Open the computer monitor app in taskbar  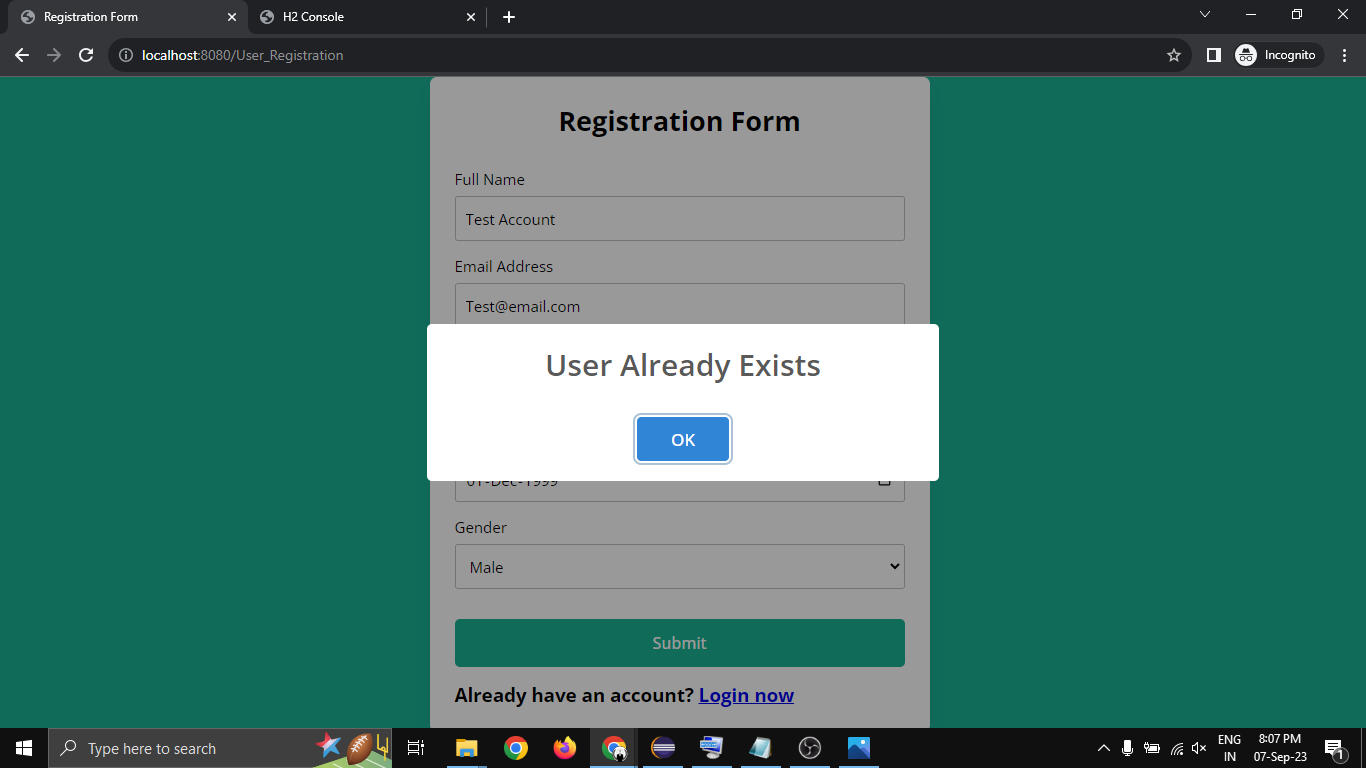[712, 748]
